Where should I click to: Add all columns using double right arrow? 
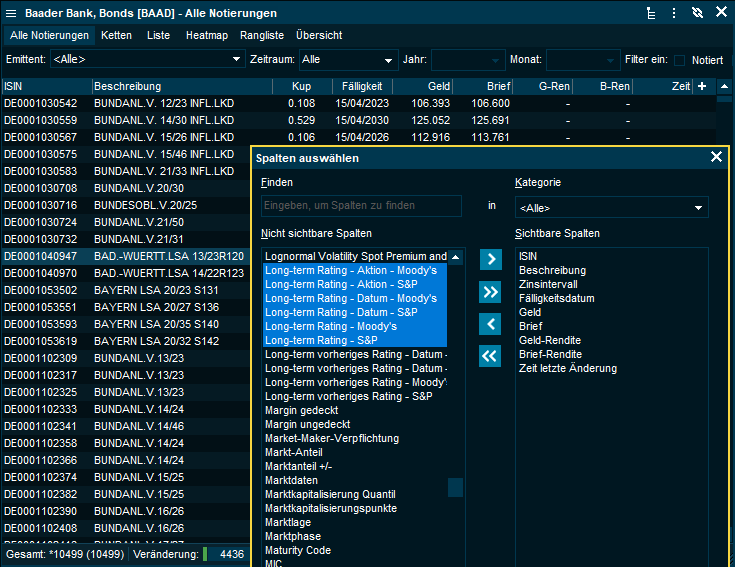click(x=490, y=292)
